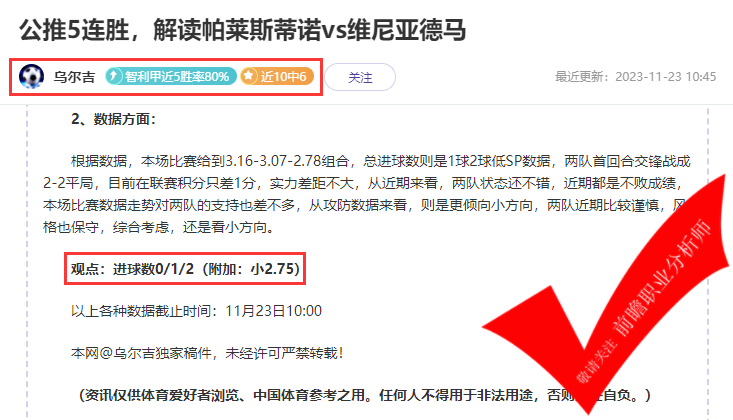Image resolution: width=733 pixels, height=420 pixels.
Task: Click the 2、数据方面 section heading
Action: coord(113,119)
